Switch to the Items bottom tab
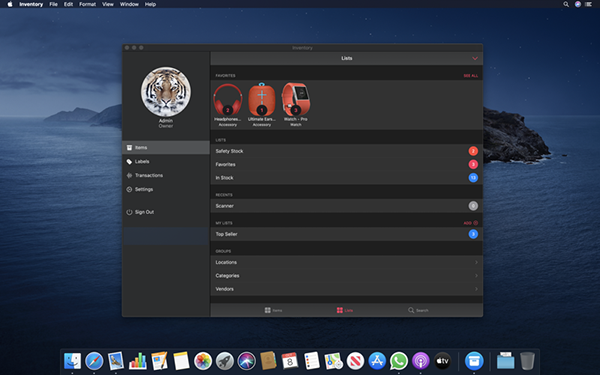 coord(274,310)
